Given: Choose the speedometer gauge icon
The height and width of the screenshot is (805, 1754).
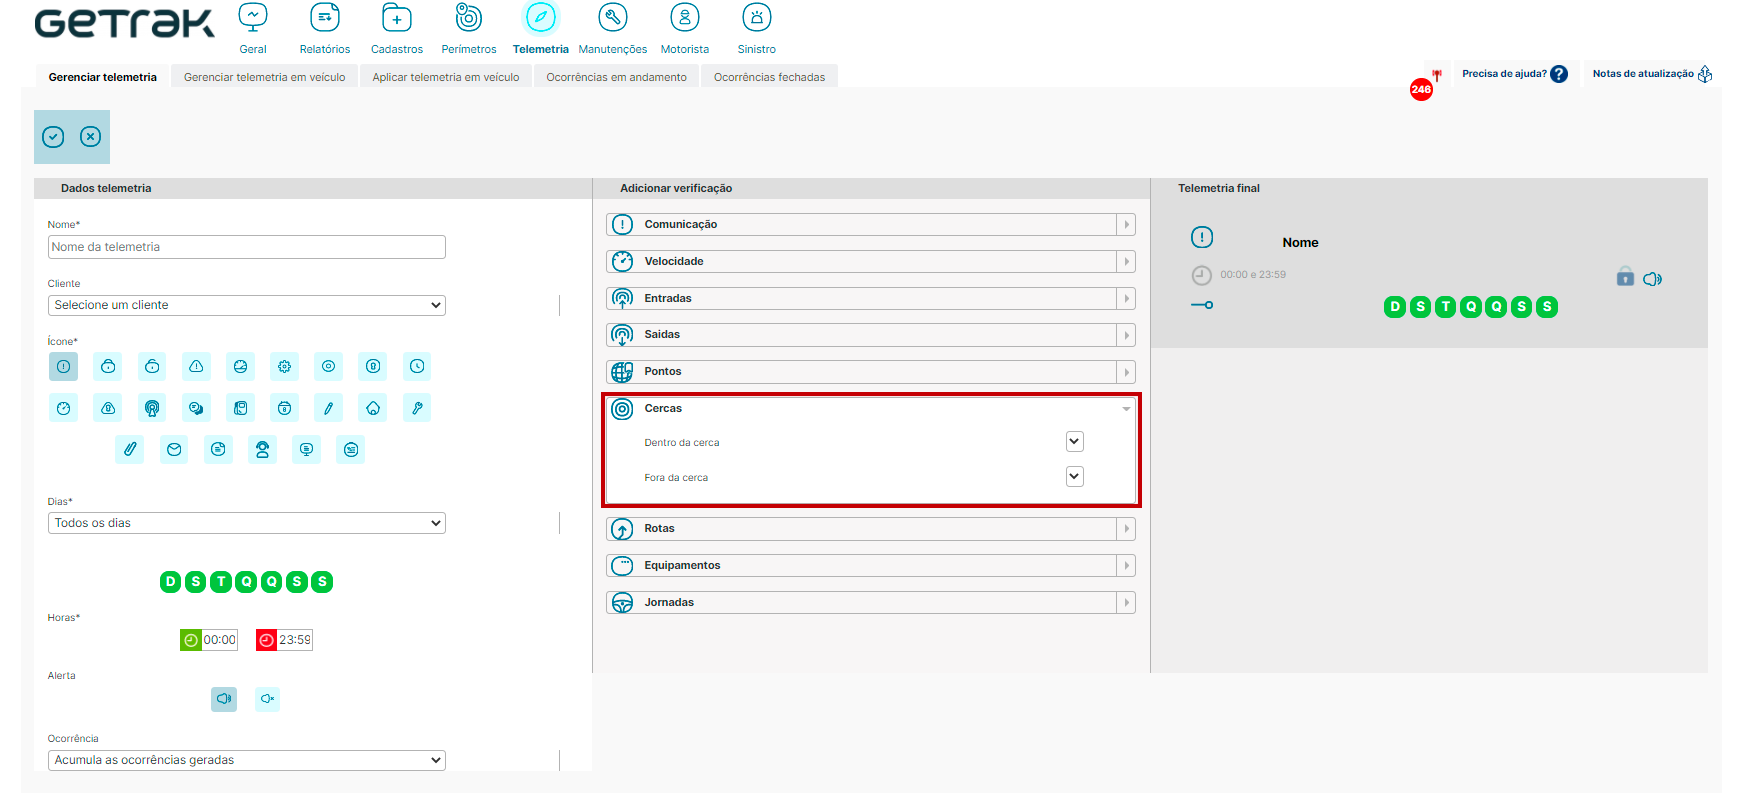Looking at the screenshot, I should click(63, 408).
